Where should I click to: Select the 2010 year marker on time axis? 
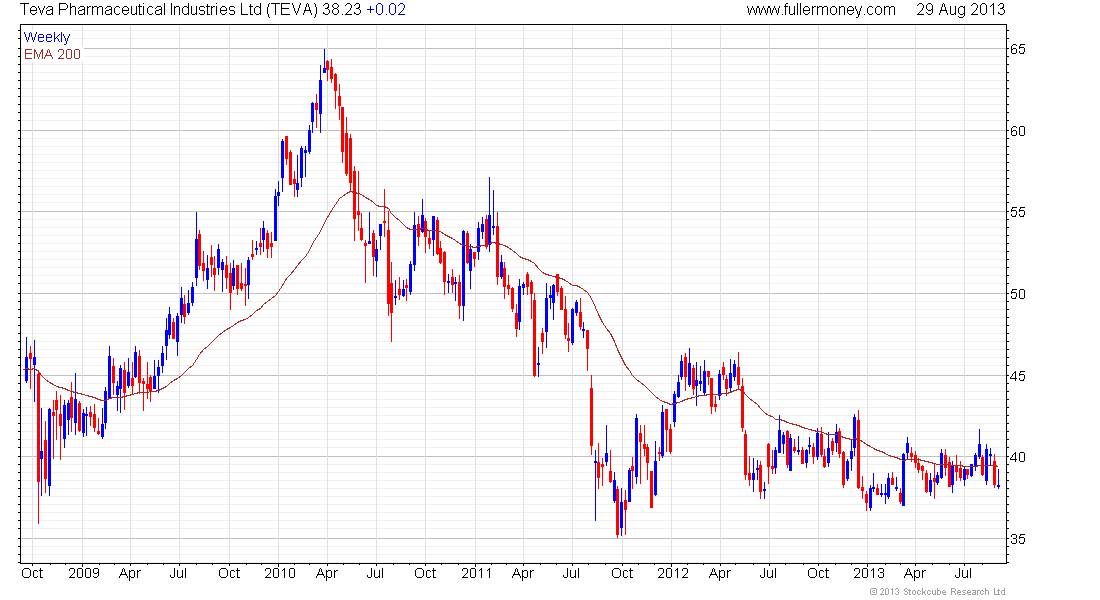point(280,573)
